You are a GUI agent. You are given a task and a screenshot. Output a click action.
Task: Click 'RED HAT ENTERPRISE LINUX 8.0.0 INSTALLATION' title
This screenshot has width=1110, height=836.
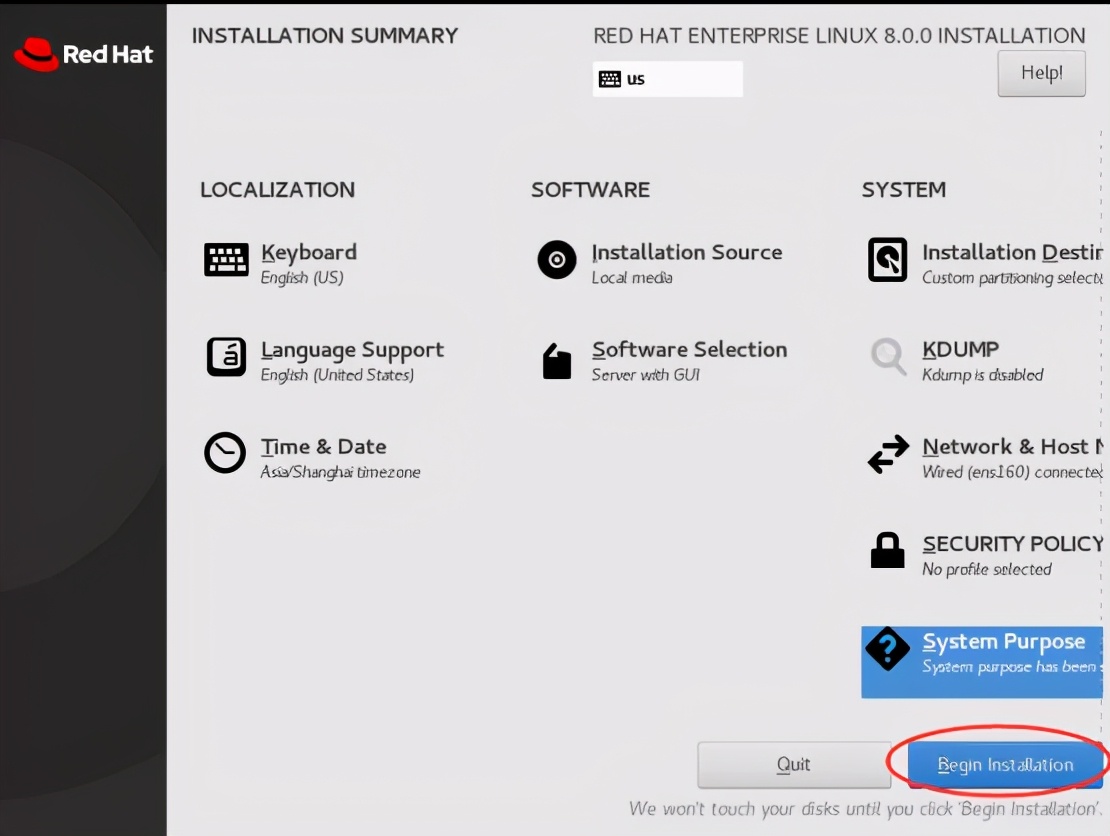point(840,36)
